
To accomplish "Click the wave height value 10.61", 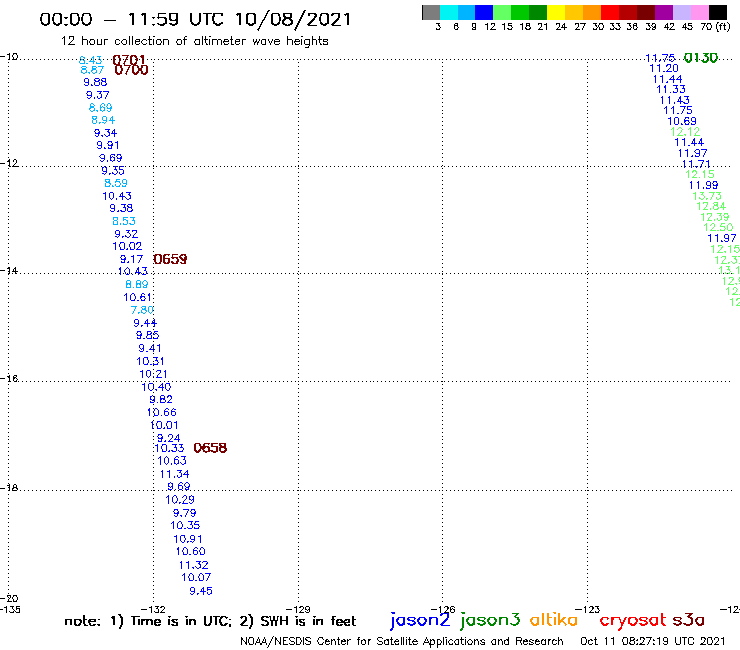I will click(x=137, y=297).
